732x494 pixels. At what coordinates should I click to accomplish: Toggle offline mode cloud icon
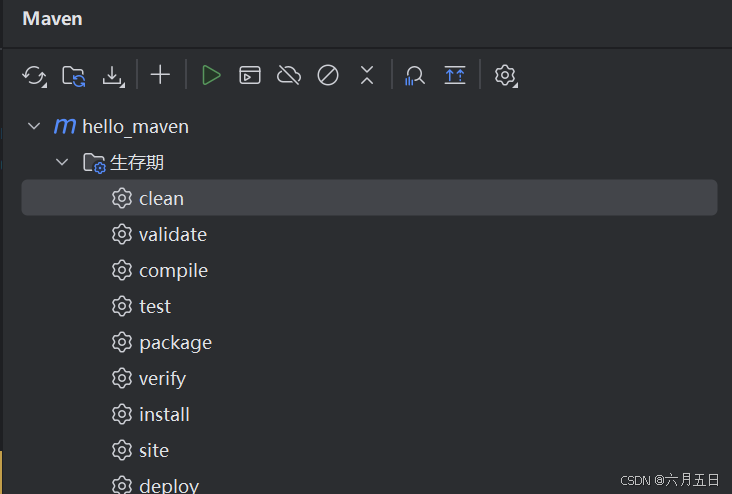pyautogui.click(x=289, y=75)
